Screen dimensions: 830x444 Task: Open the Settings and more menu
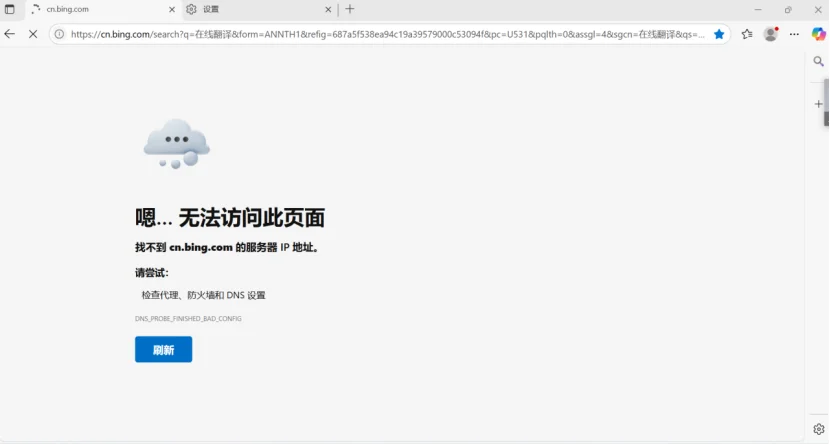794,34
